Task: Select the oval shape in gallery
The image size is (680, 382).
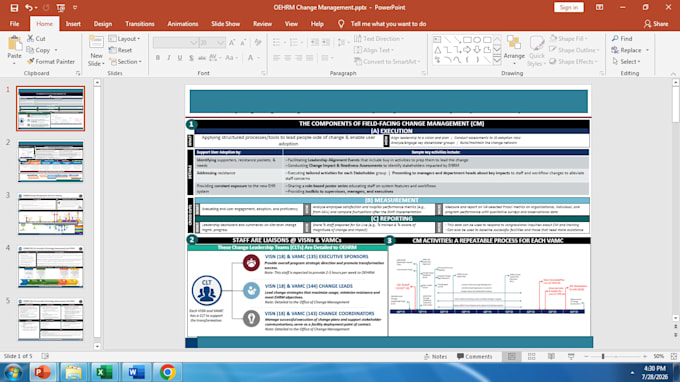Action: [x=477, y=40]
